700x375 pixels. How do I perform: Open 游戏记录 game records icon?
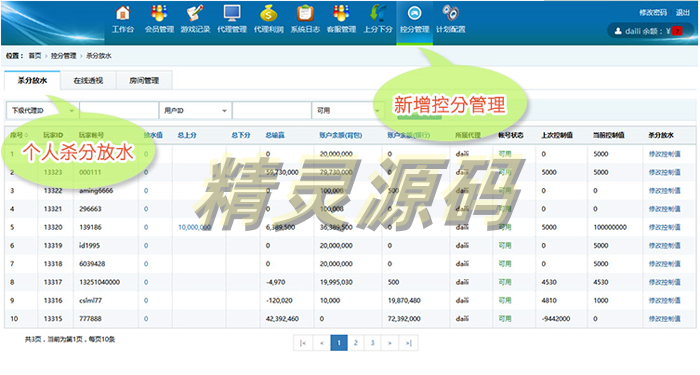coord(196,13)
